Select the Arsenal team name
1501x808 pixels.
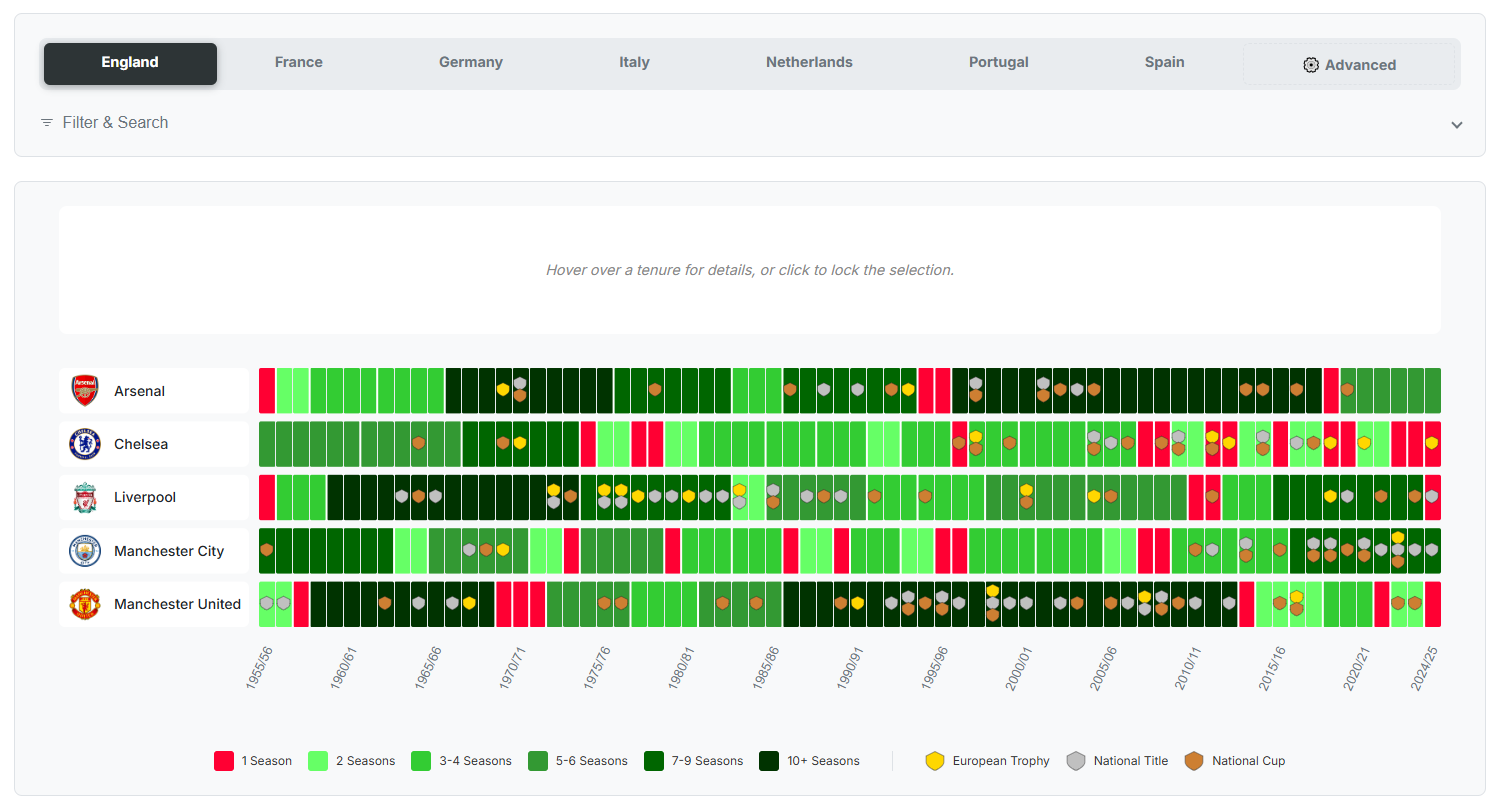click(140, 391)
